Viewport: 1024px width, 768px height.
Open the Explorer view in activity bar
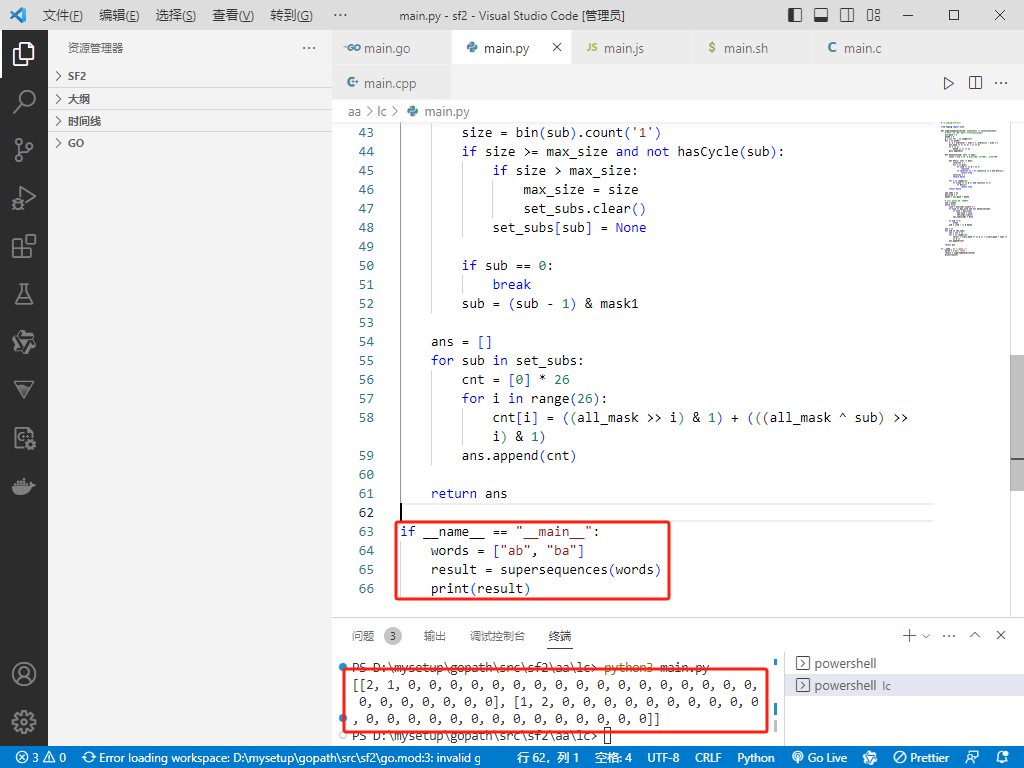(24, 54)
